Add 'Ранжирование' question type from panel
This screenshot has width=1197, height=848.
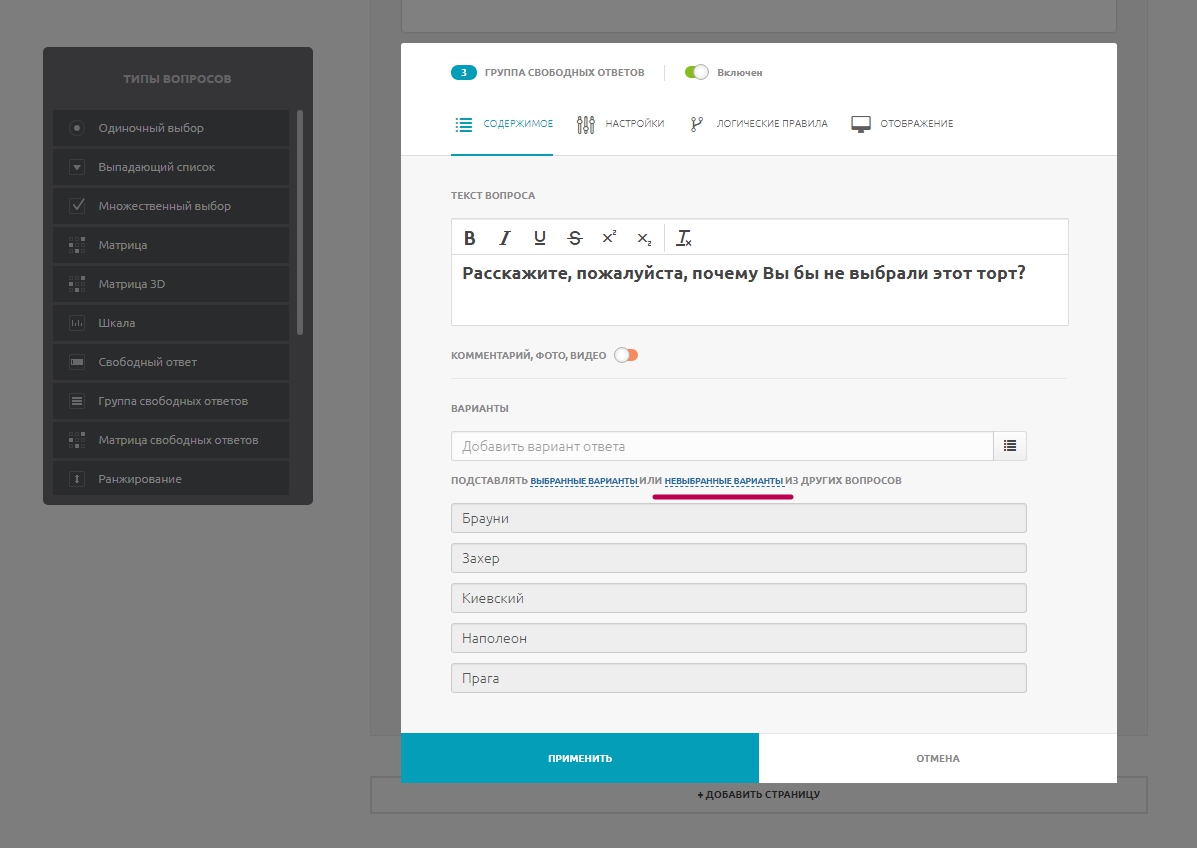coord(140,479)
